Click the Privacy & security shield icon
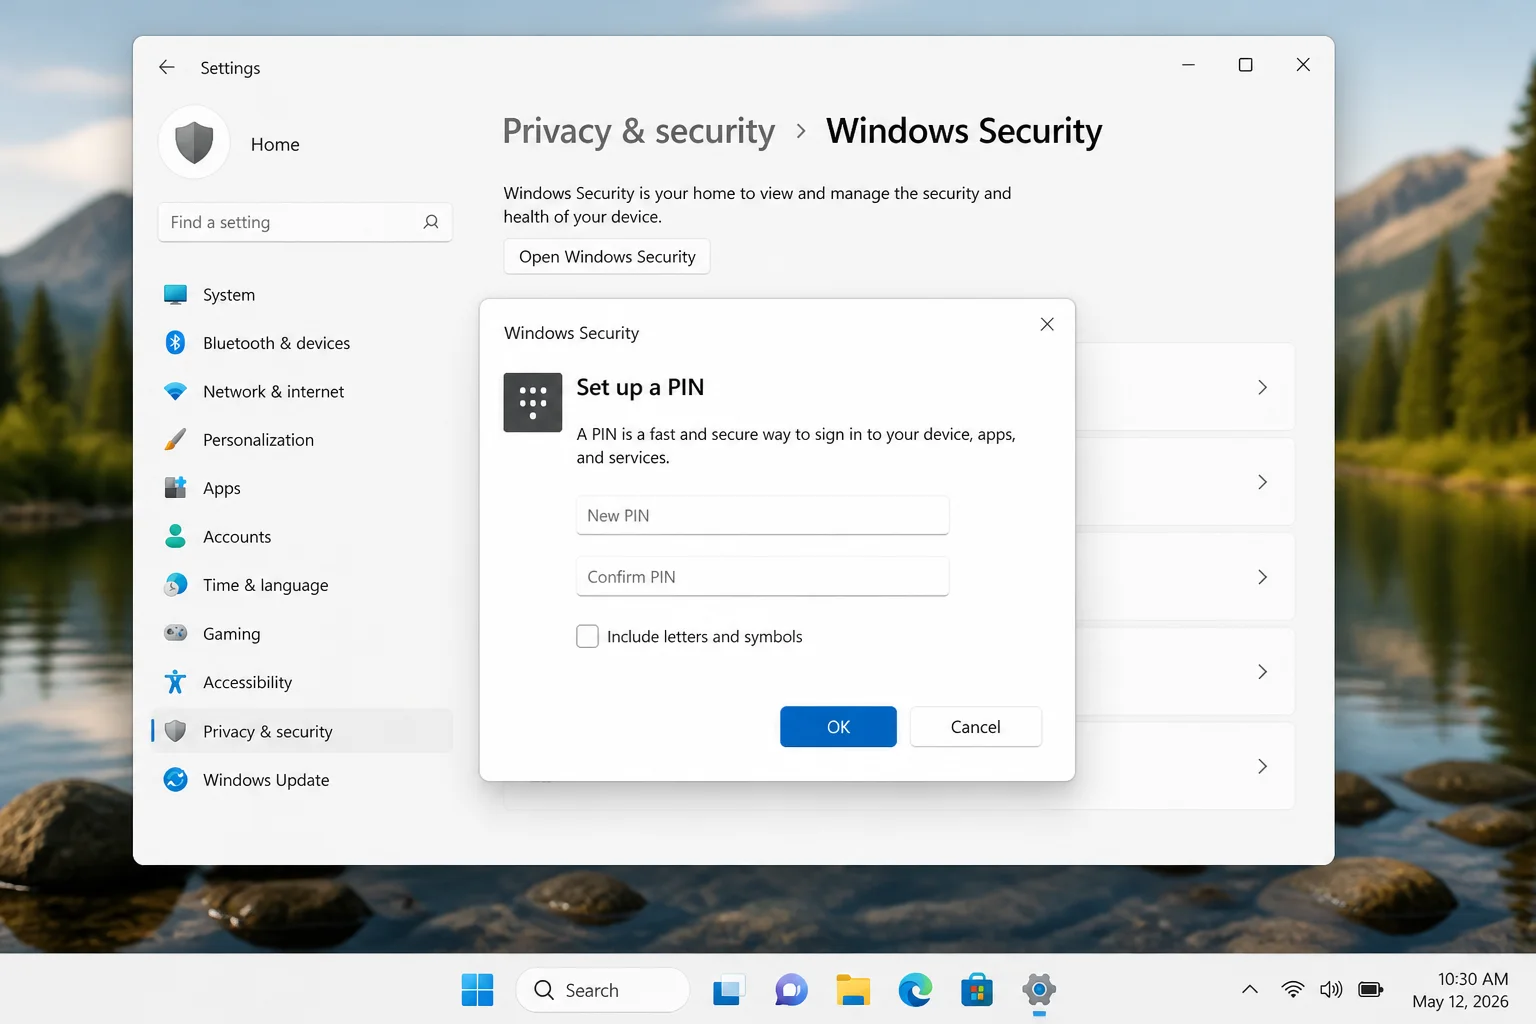 click(x=175, y=731)
